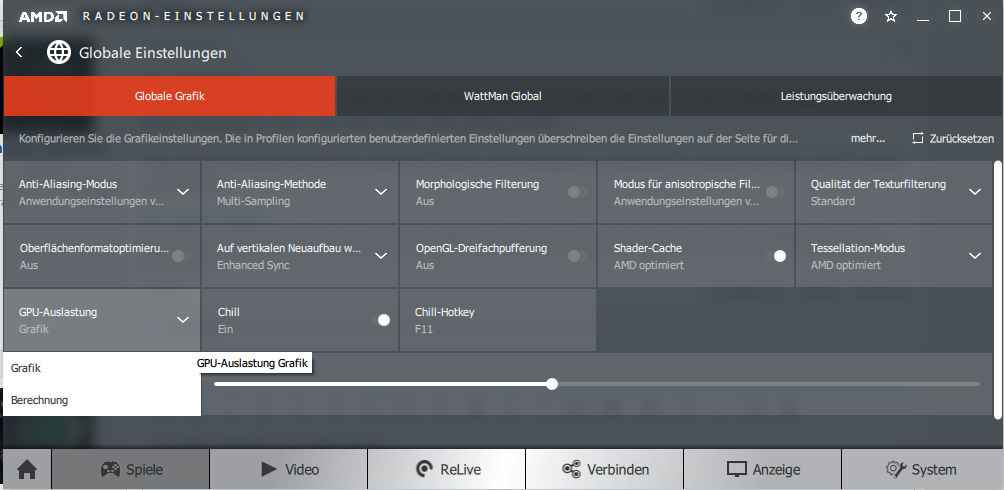Viewport: 1004px width, 490px height.
Task: Turn off the Chill switch
Action: tap(380, 320)
